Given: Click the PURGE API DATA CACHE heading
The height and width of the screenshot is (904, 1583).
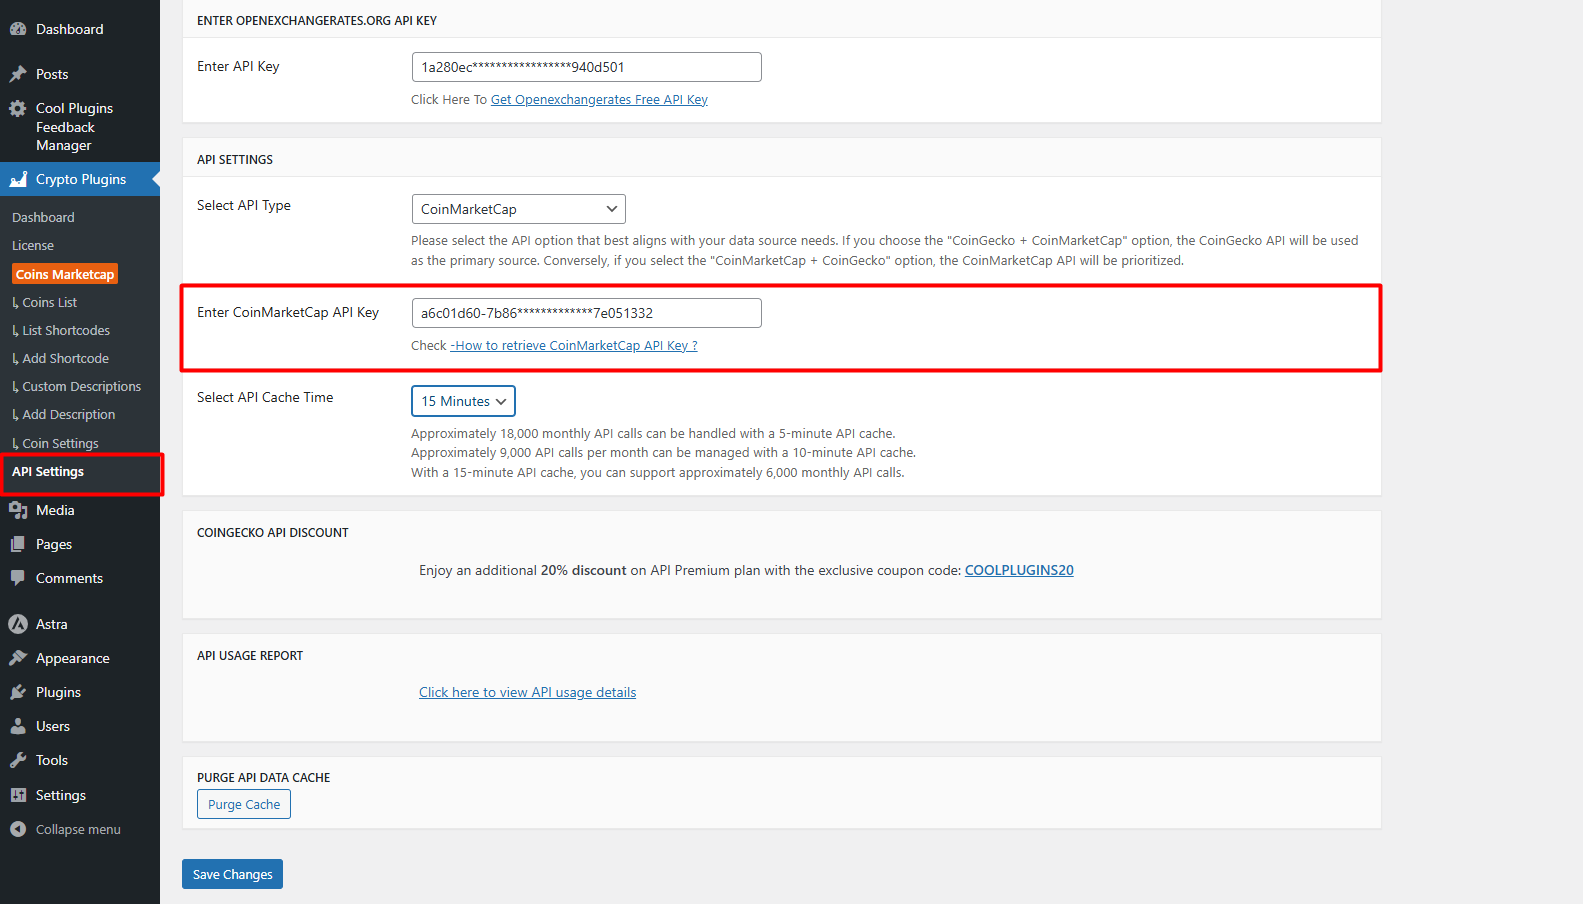Looking at the screenshot, I should tap(263, 778).
